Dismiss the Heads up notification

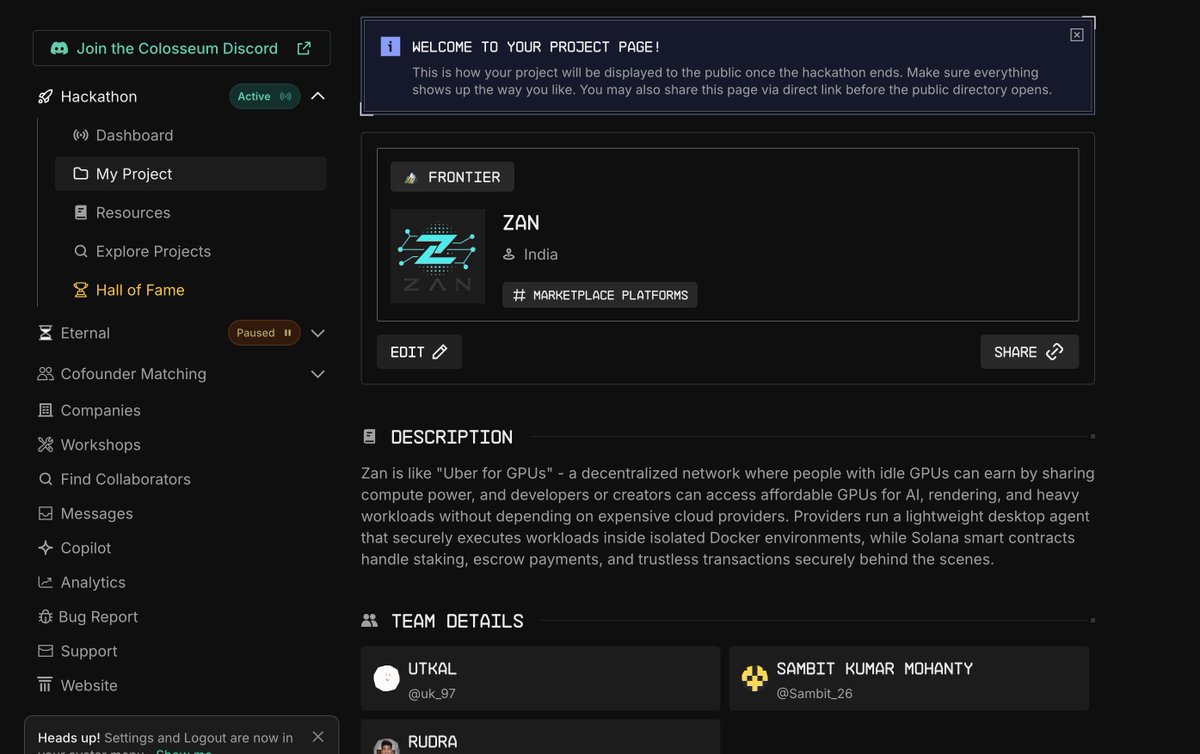click(x=318, y=737)
